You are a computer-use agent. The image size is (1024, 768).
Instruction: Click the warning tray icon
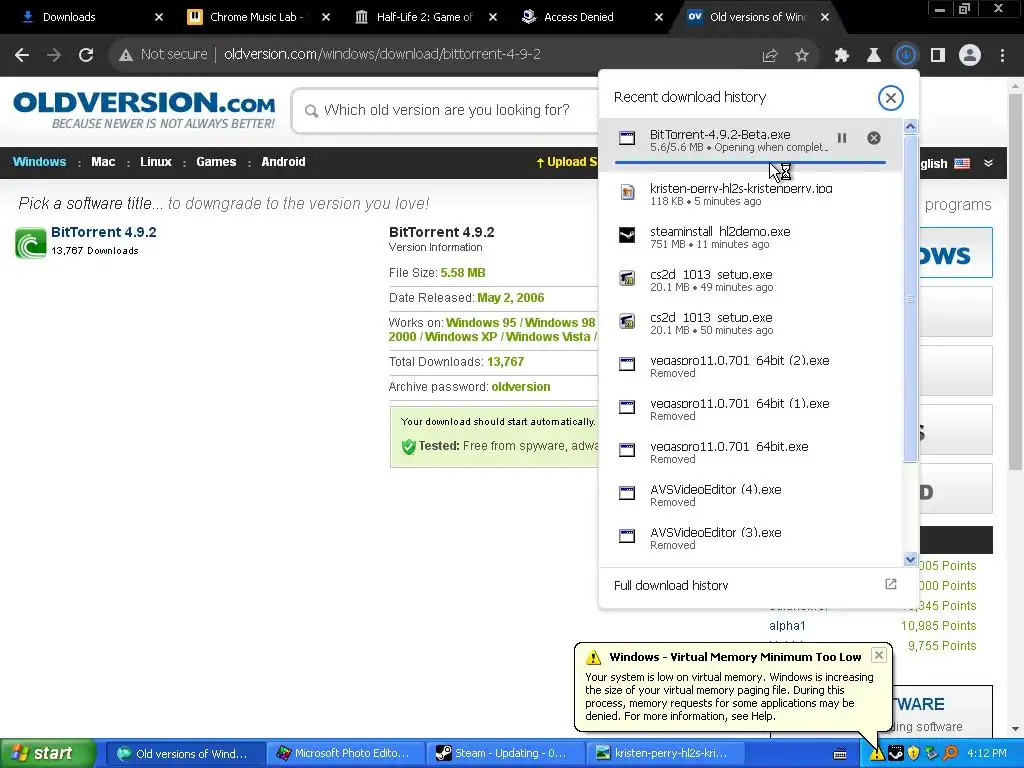tap(876, 754)
